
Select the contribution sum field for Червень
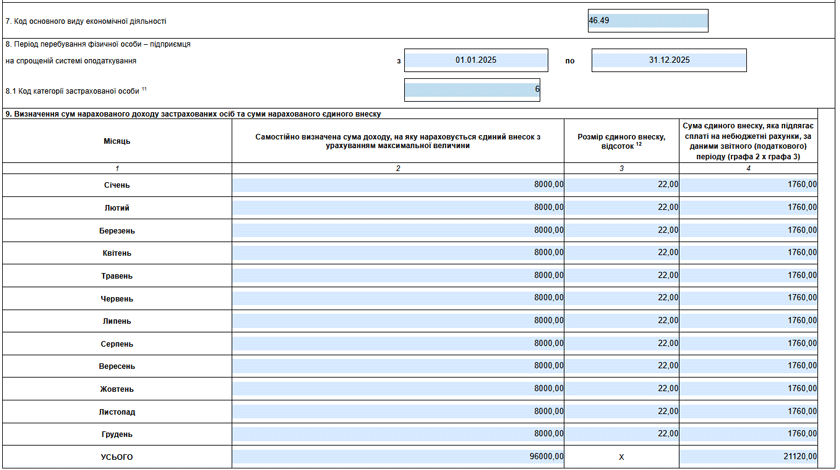pos(749,298)
